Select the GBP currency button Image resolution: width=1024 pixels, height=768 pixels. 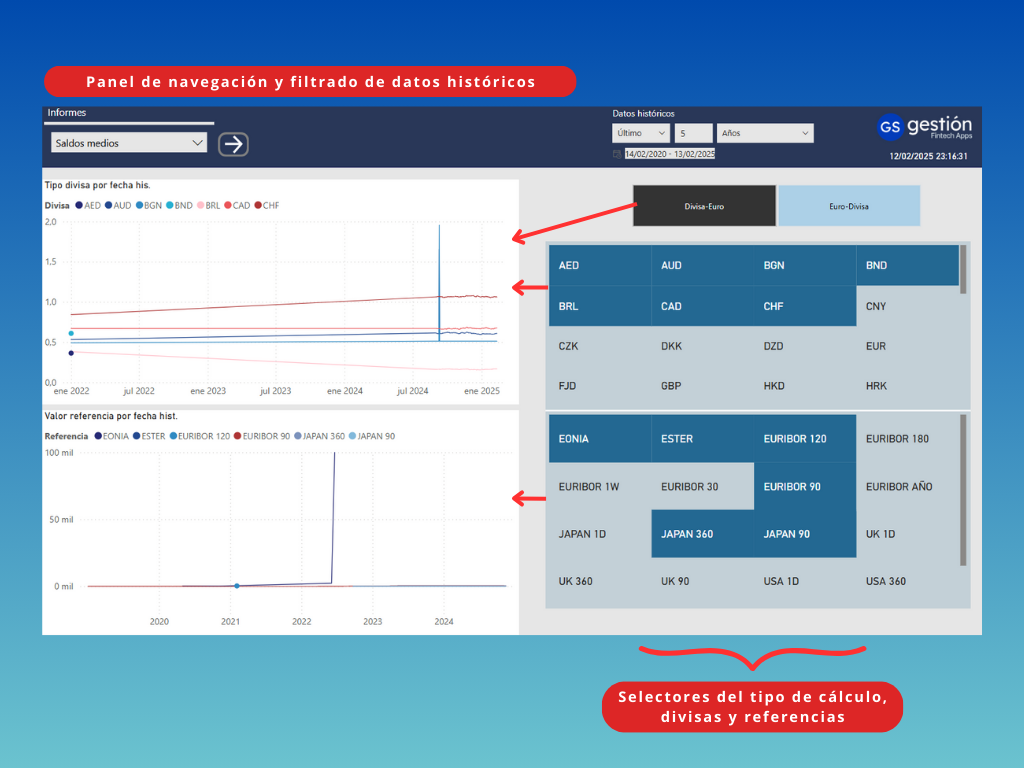(x=701, y=386)
